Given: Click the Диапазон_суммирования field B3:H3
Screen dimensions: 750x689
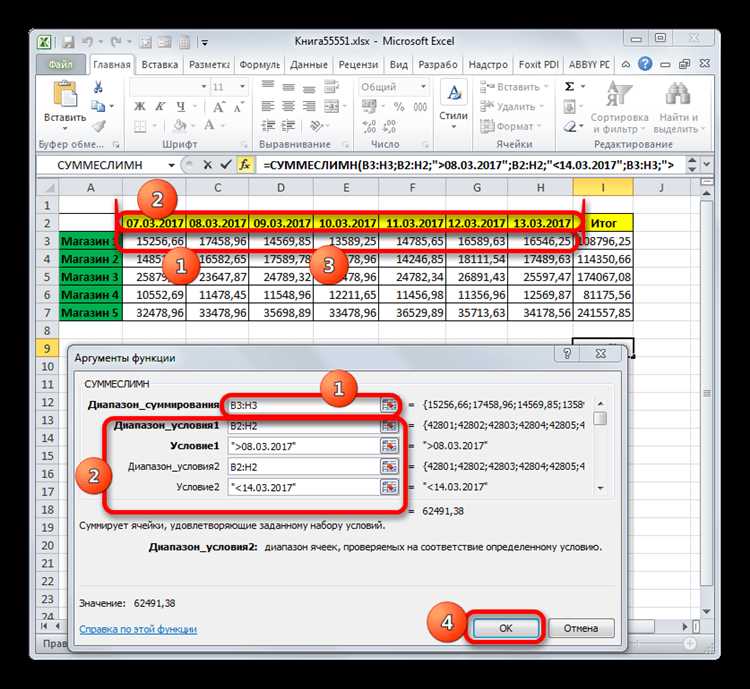Looking at the screenshot, I should coord(304,405).
